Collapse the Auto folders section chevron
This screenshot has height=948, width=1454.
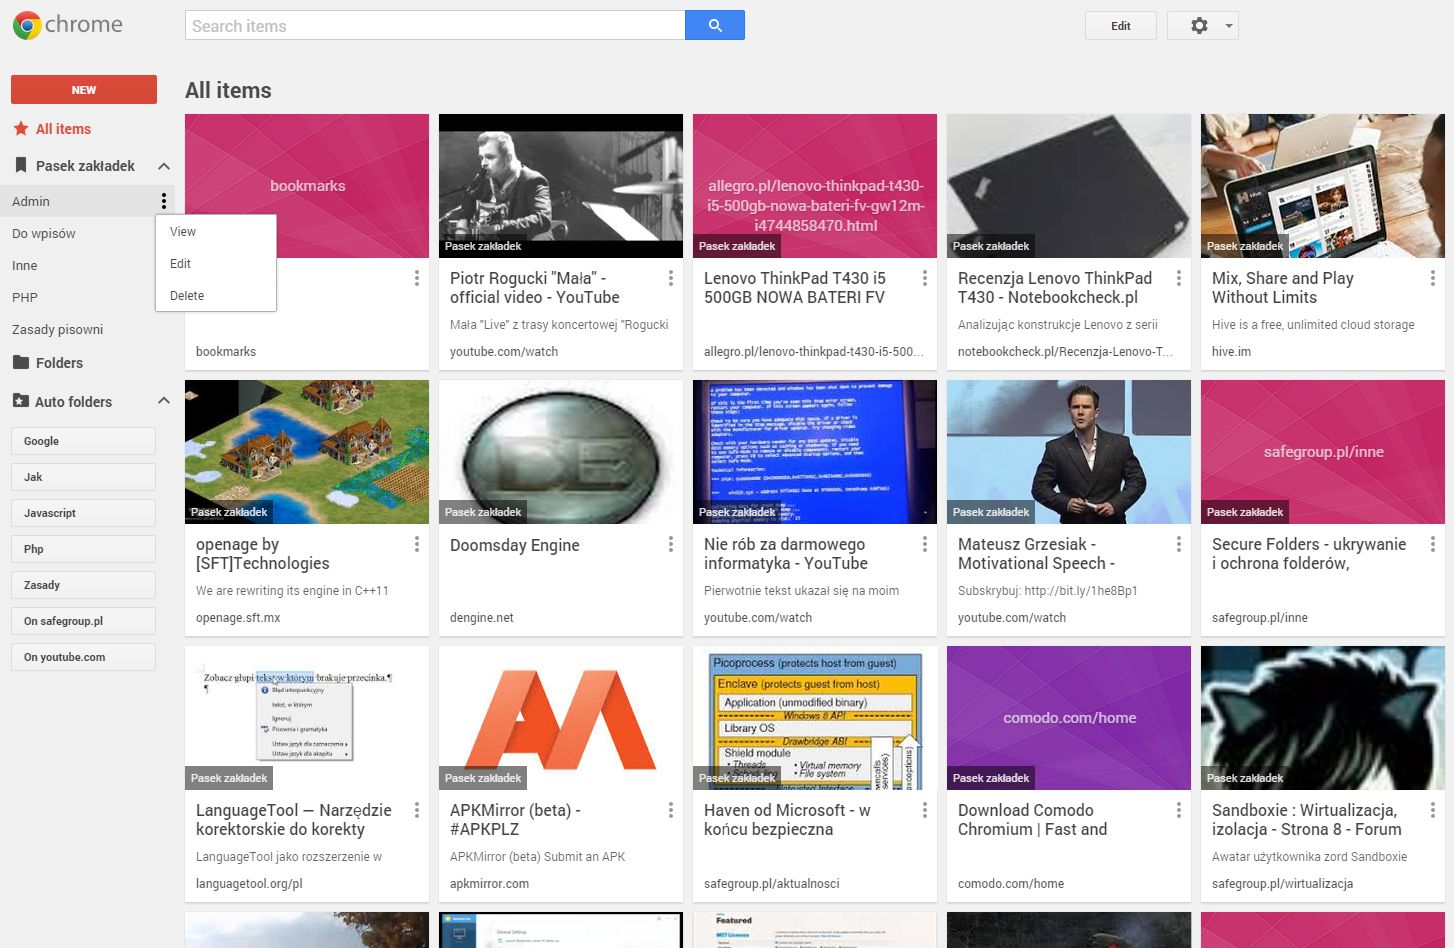(x=164, y=401)
